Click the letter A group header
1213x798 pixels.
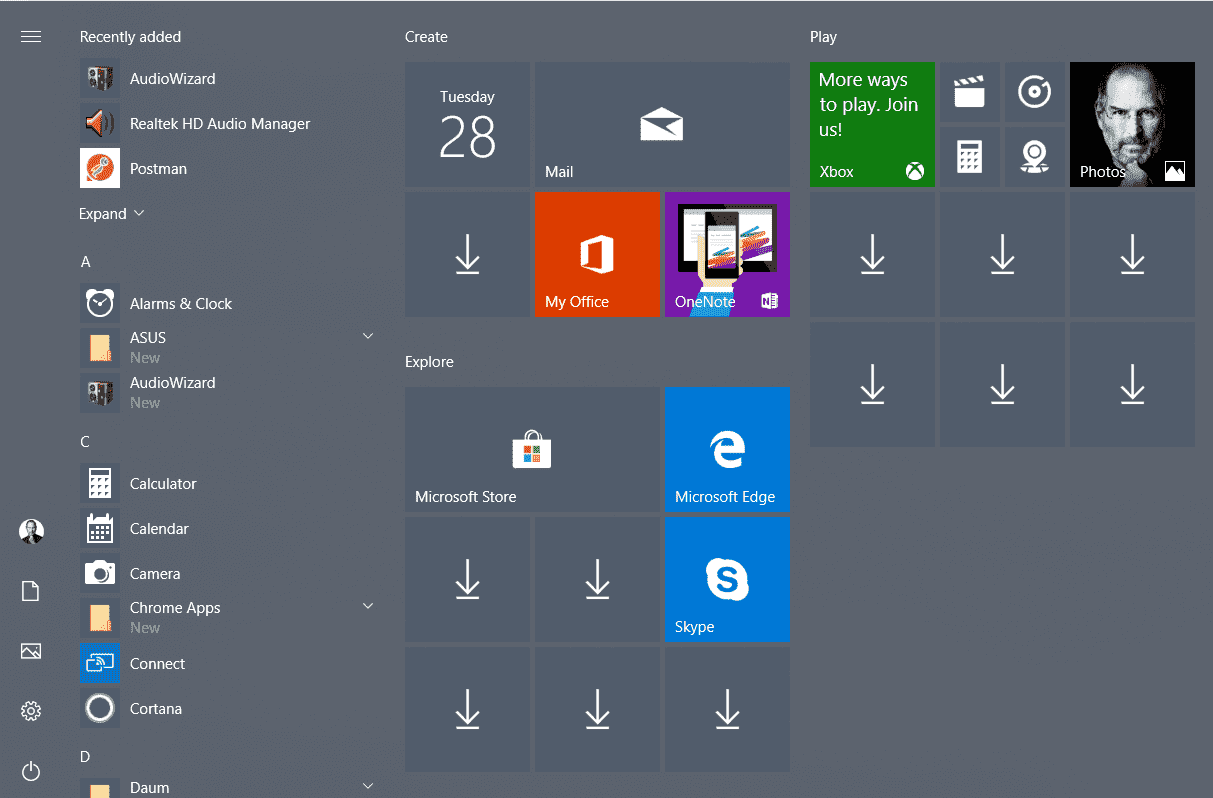tap(85, 262)
